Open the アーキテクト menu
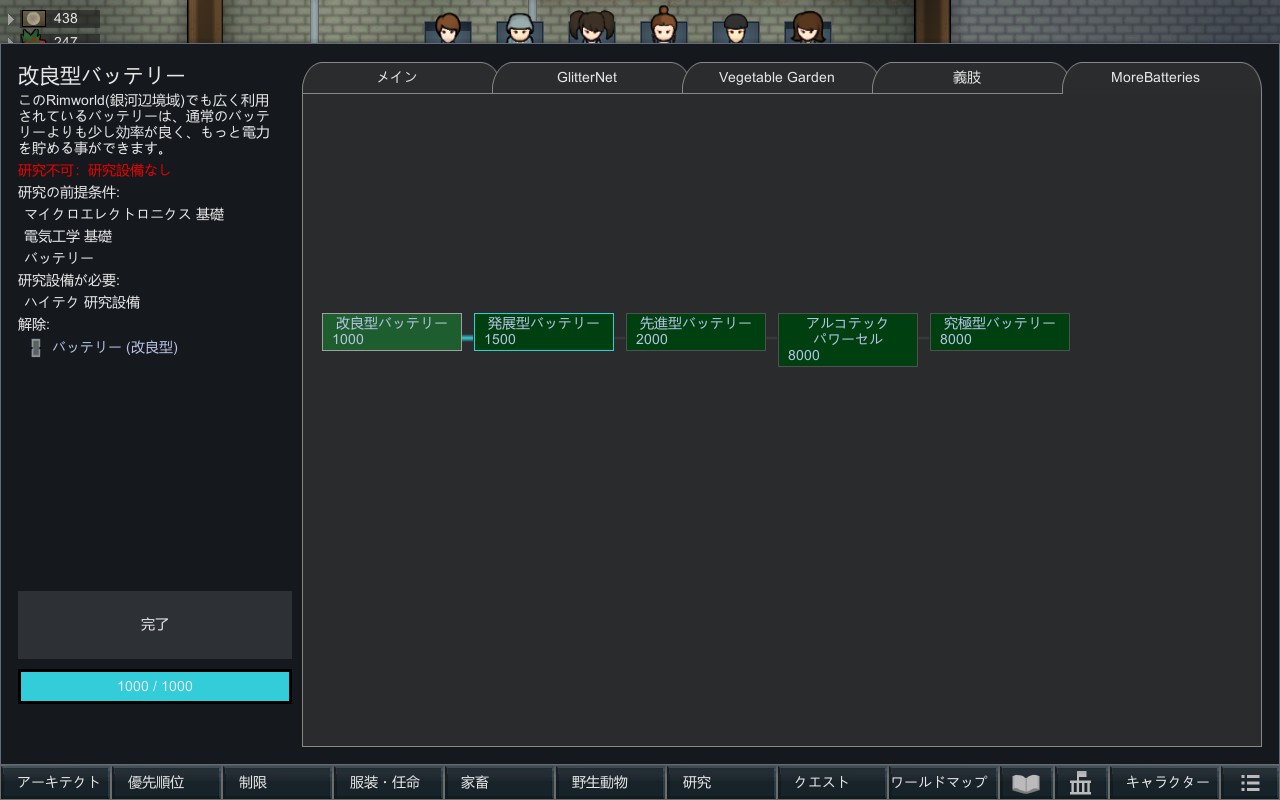This screenshot has width=1280, height=800. 56,783
